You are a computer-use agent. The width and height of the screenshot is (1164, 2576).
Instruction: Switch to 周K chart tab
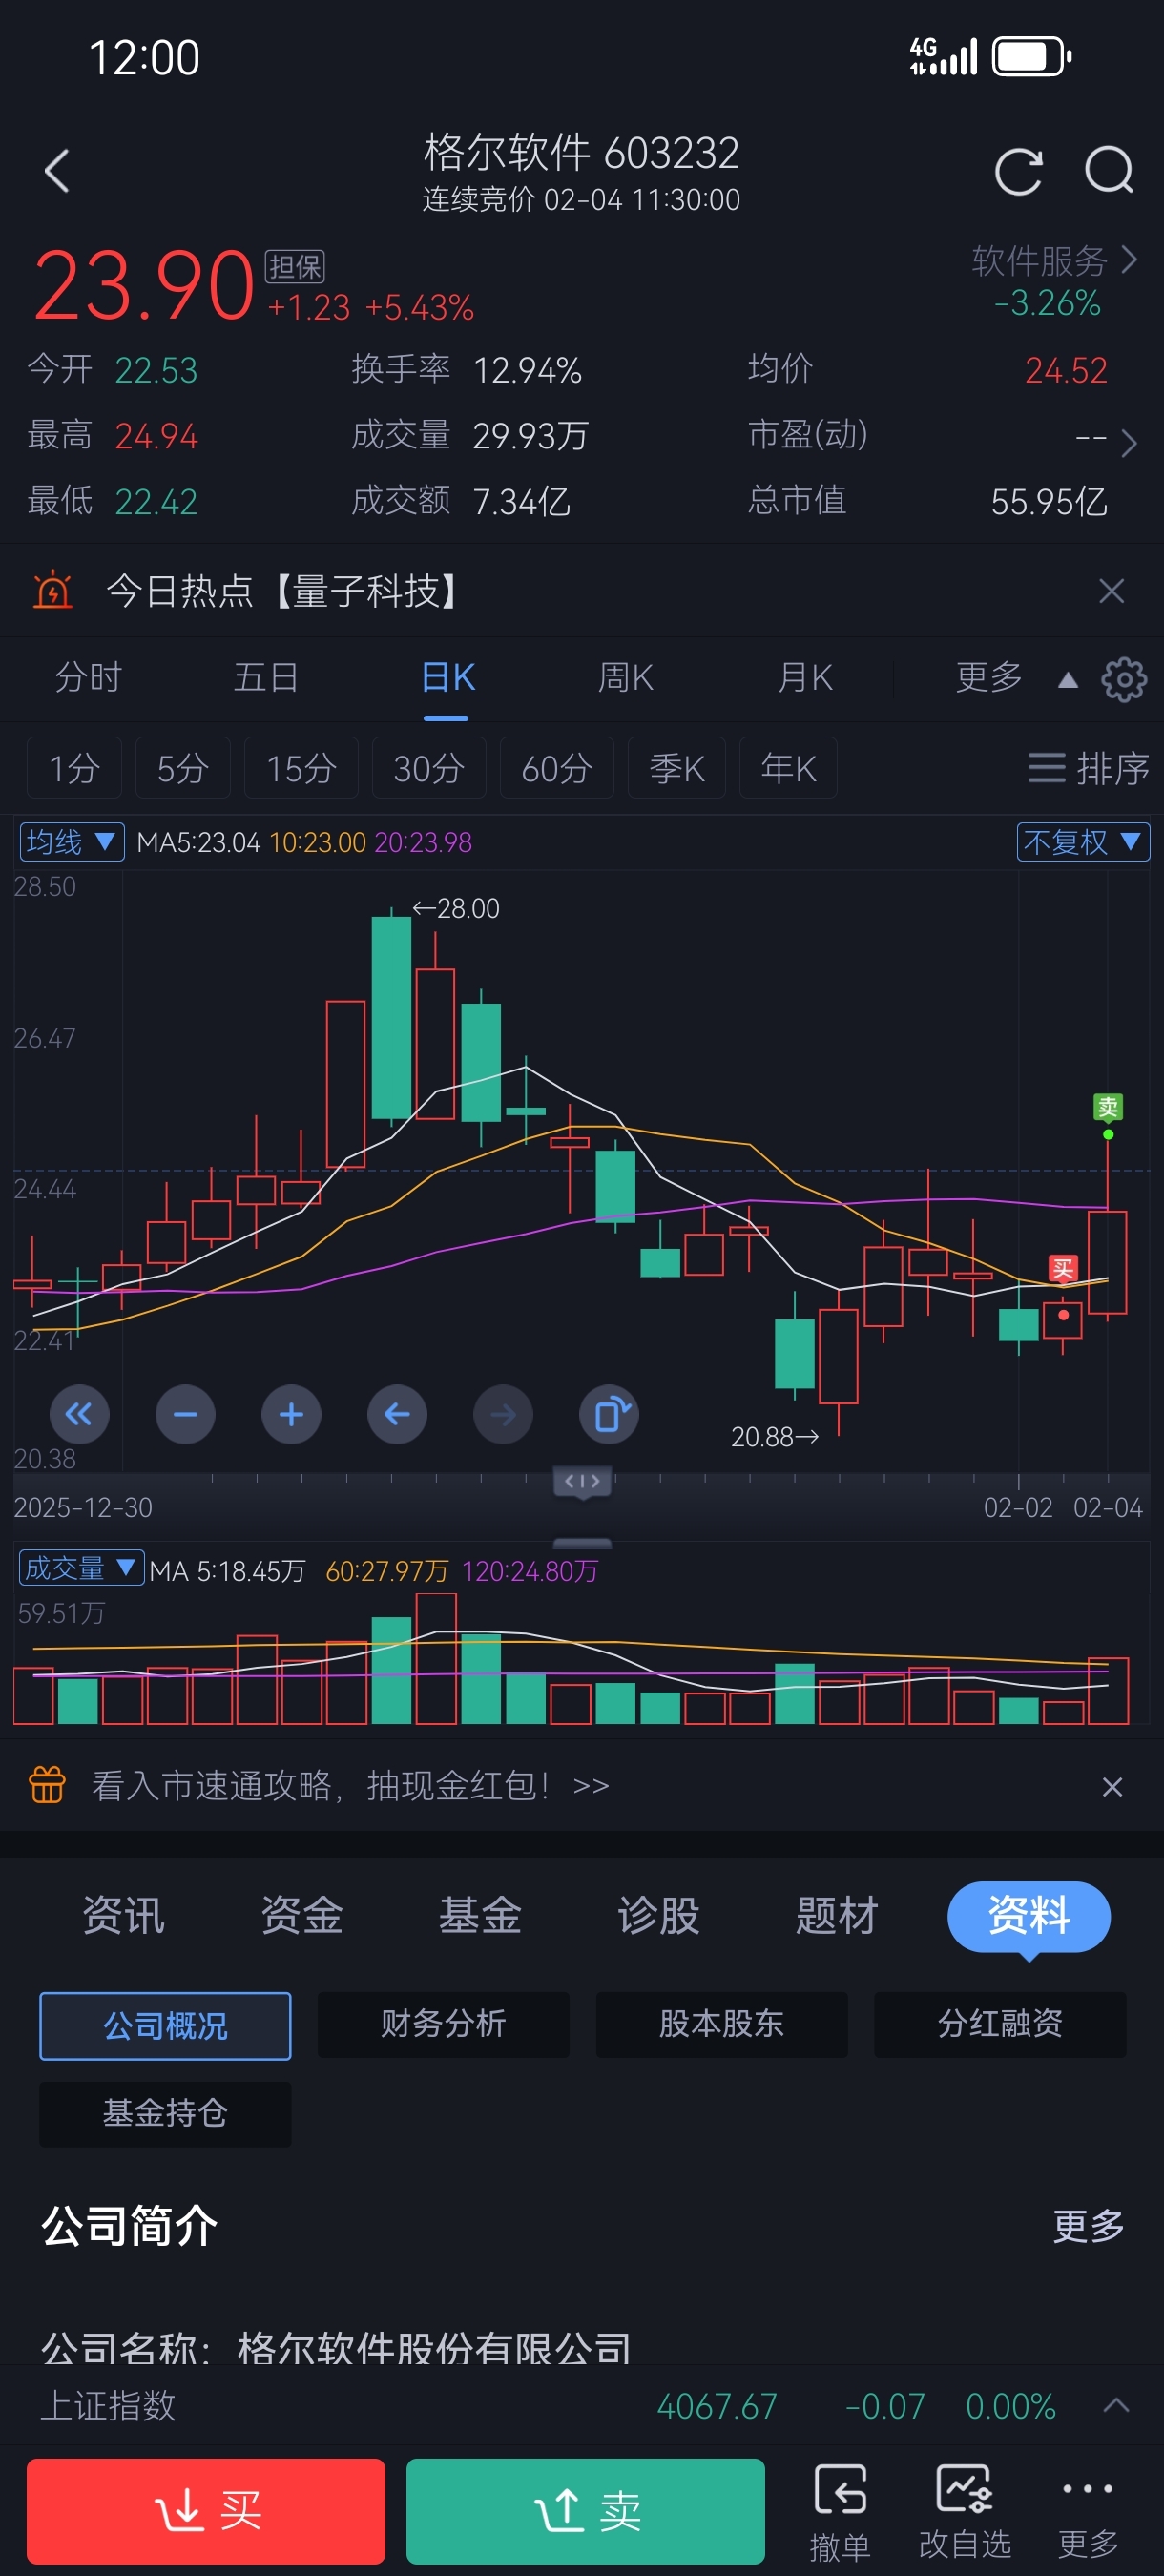626,678
